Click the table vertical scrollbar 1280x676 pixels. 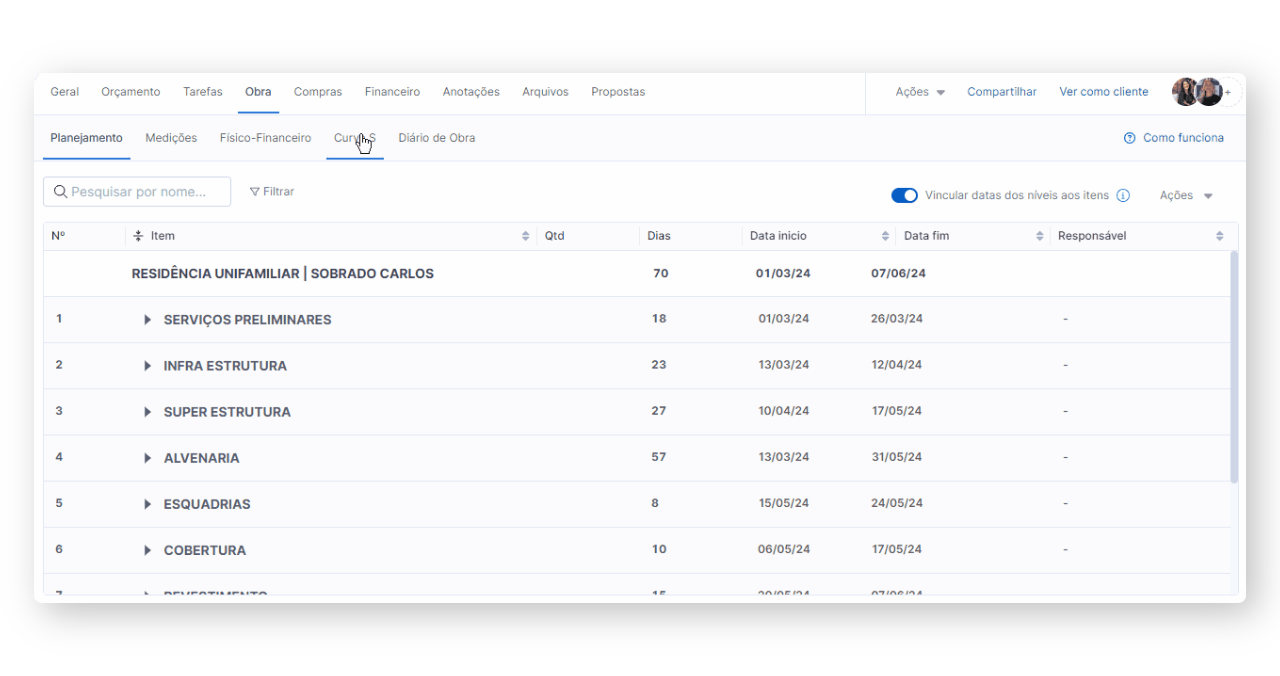(x=1234, y=367)
